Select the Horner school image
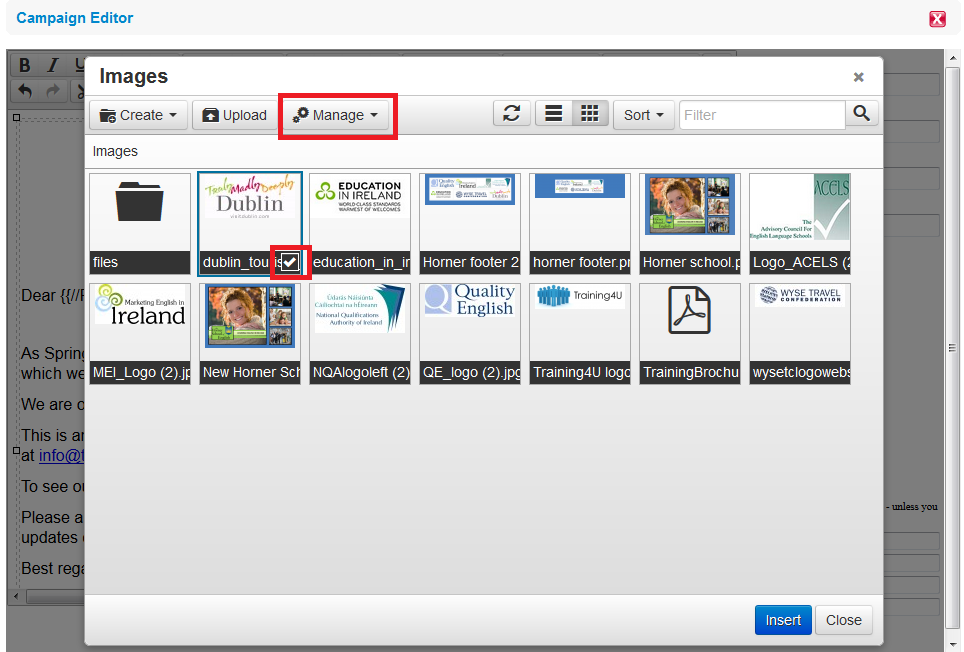Image resolution: width=964 pixels, height=652 pixels. (x=690, y=224)
